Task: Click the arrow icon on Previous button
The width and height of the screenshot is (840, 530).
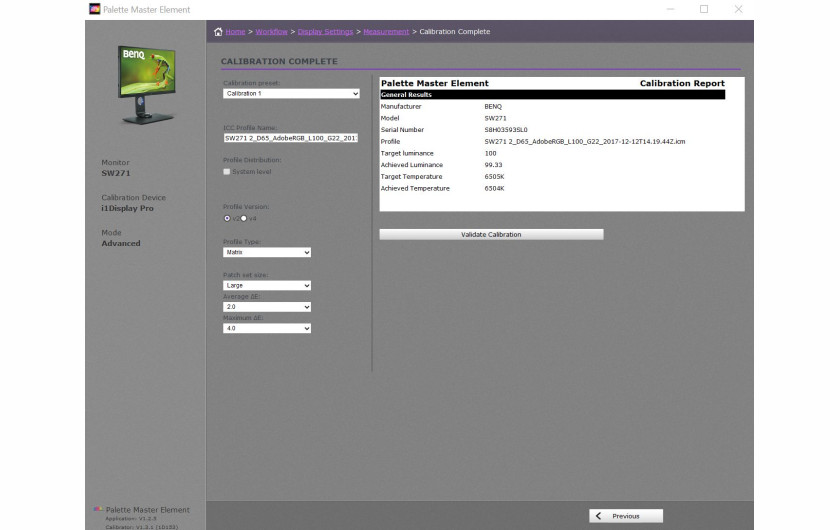Action: point(598,516)
